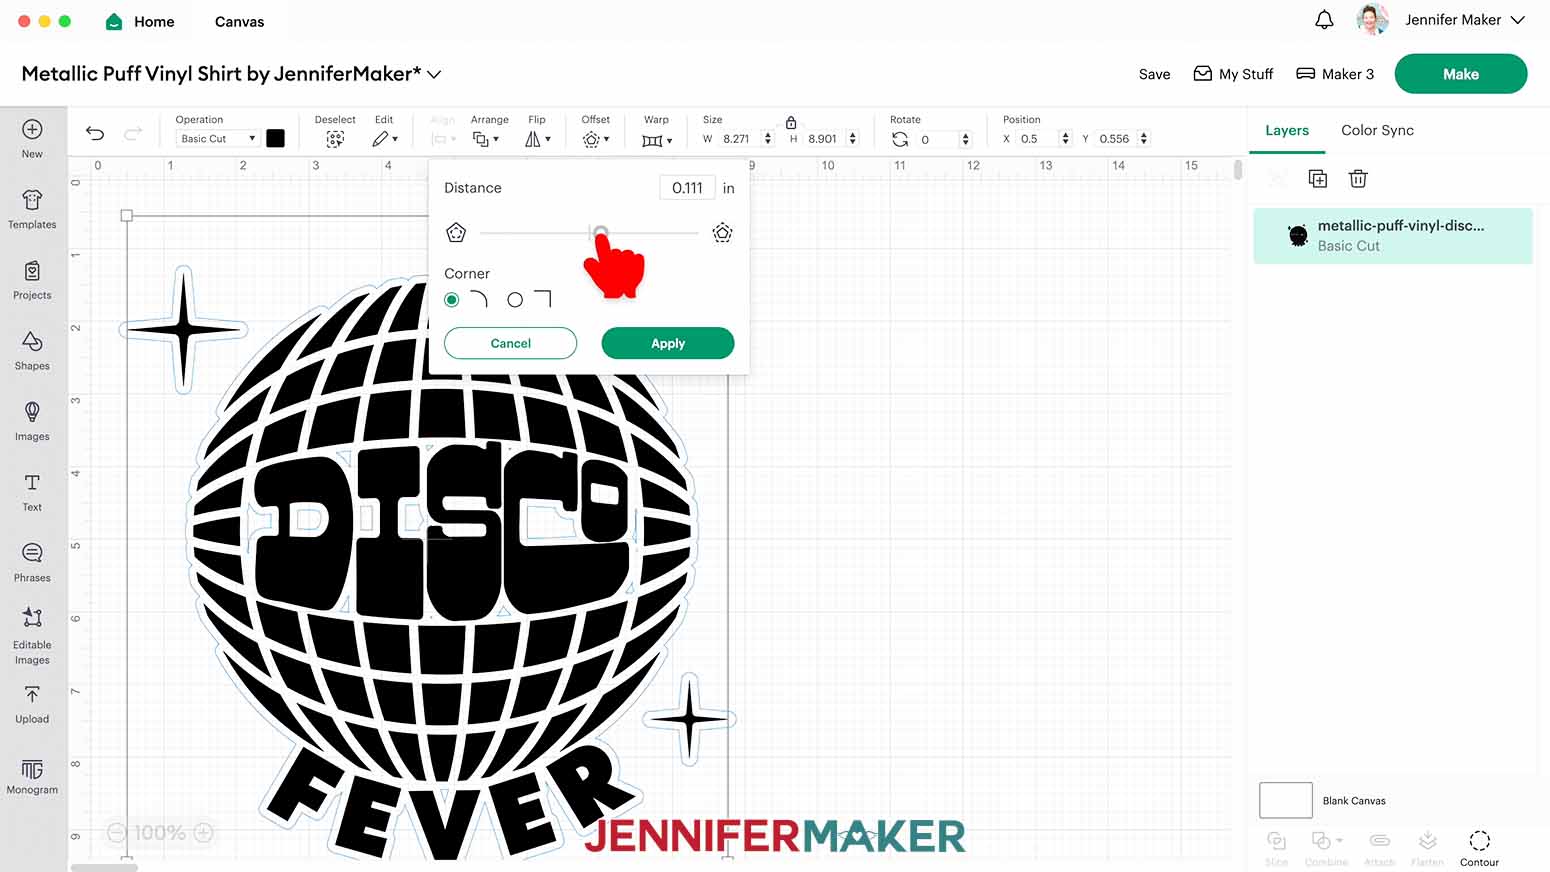Click the Rotate stepper arrows
The height and width of the screenshot is (872, 1550).
point(965,139)
